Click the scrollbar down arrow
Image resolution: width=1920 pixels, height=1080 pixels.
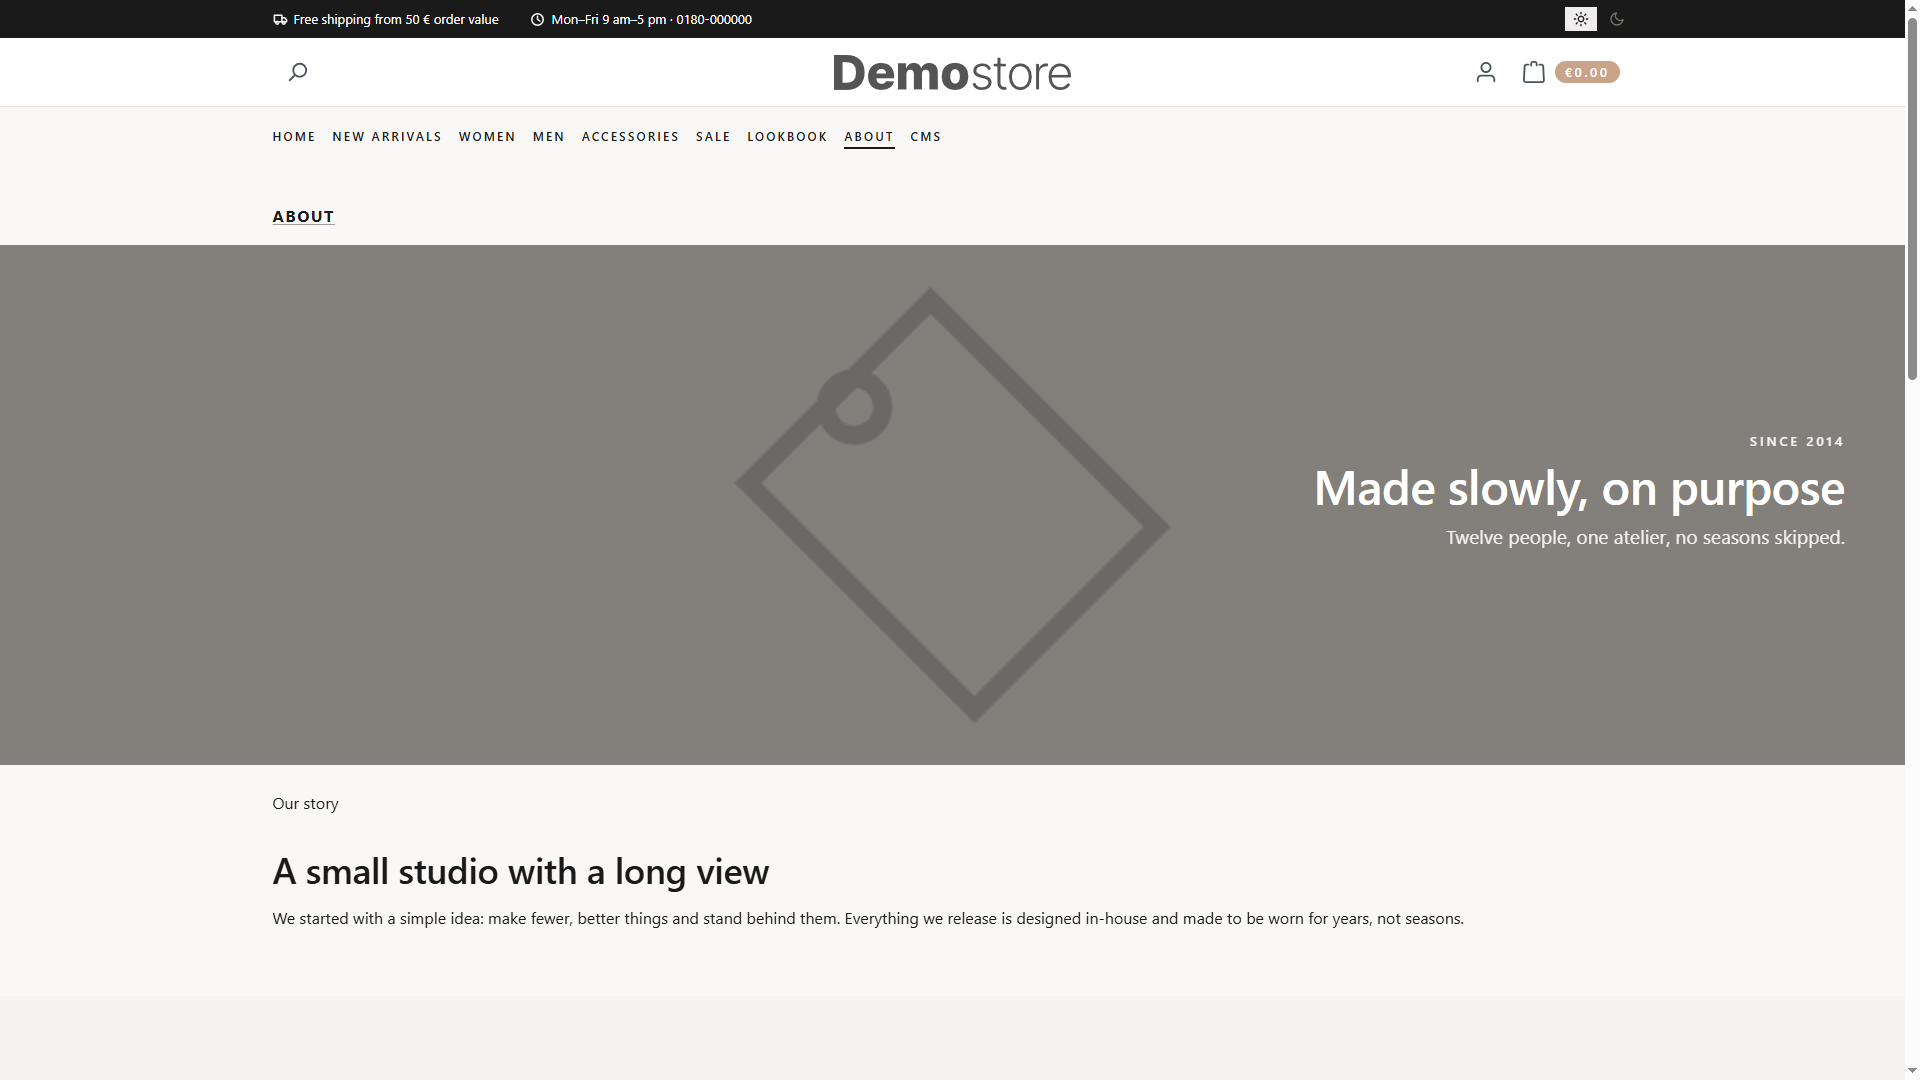[1912, 1072]
